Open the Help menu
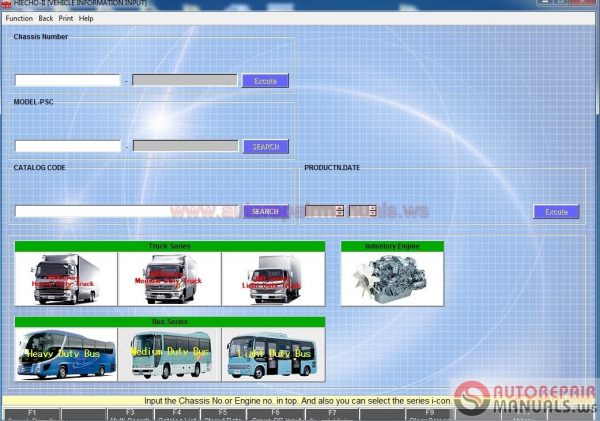Image resolution: width=600 pixels, height=421 pixels. (86, 18)
